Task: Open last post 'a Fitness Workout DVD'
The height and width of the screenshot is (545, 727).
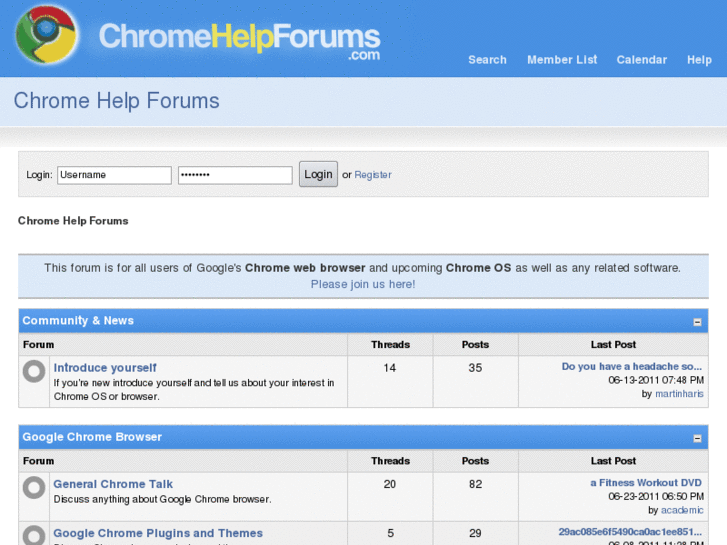Action: pyautogui.click(x=646, y=483)
